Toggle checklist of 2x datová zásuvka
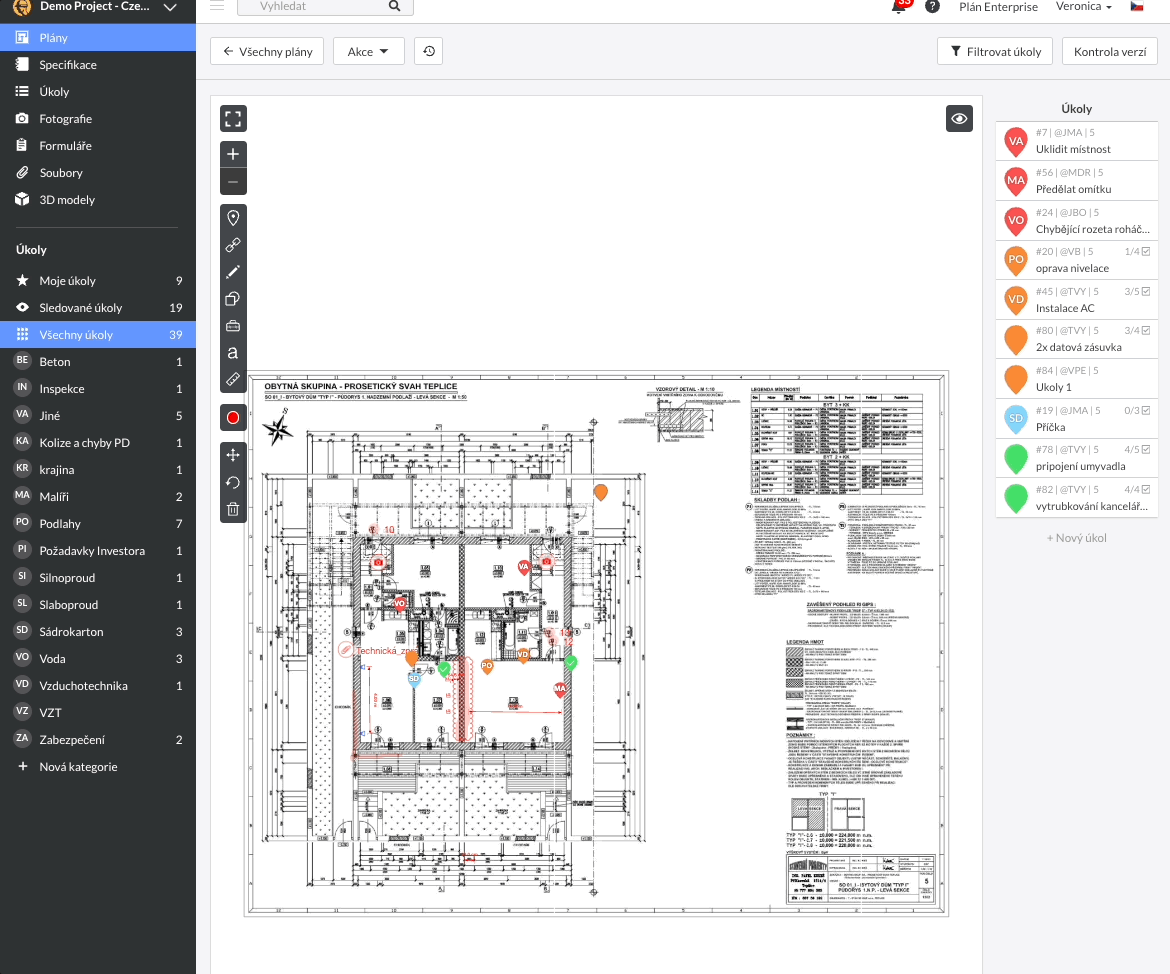Screen dimensions: 1170x974 1146,330
